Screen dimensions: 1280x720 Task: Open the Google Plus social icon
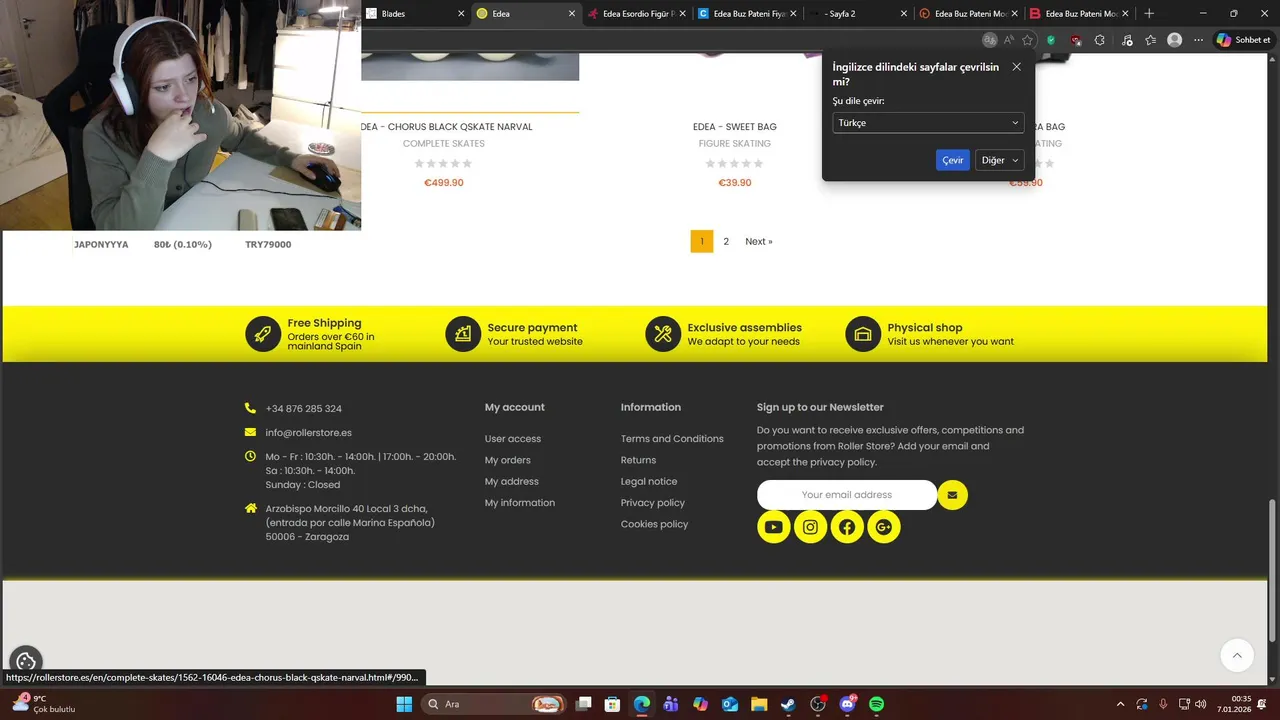point(884,527)
